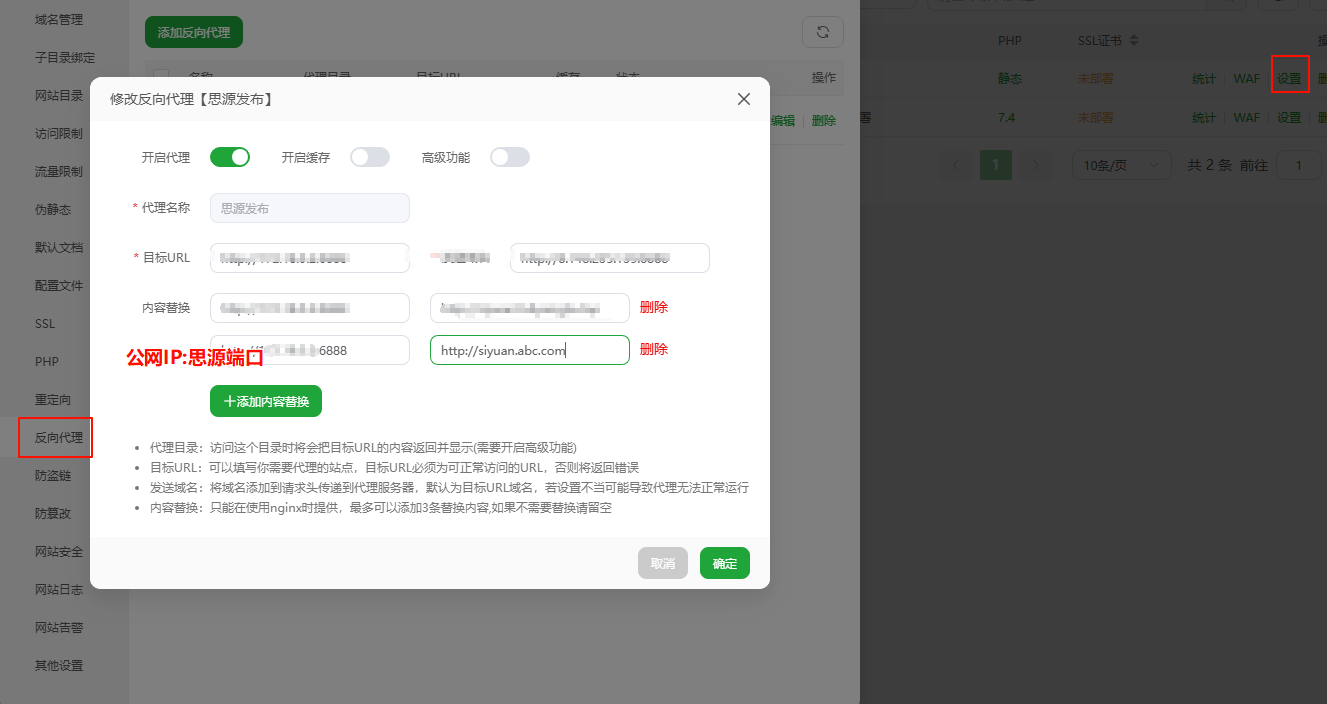Open 设置 for the PHP 7.4 site row
The height and width of the screenshot is (704, 1327).
pyautogui.click(x=1289, y=117)
